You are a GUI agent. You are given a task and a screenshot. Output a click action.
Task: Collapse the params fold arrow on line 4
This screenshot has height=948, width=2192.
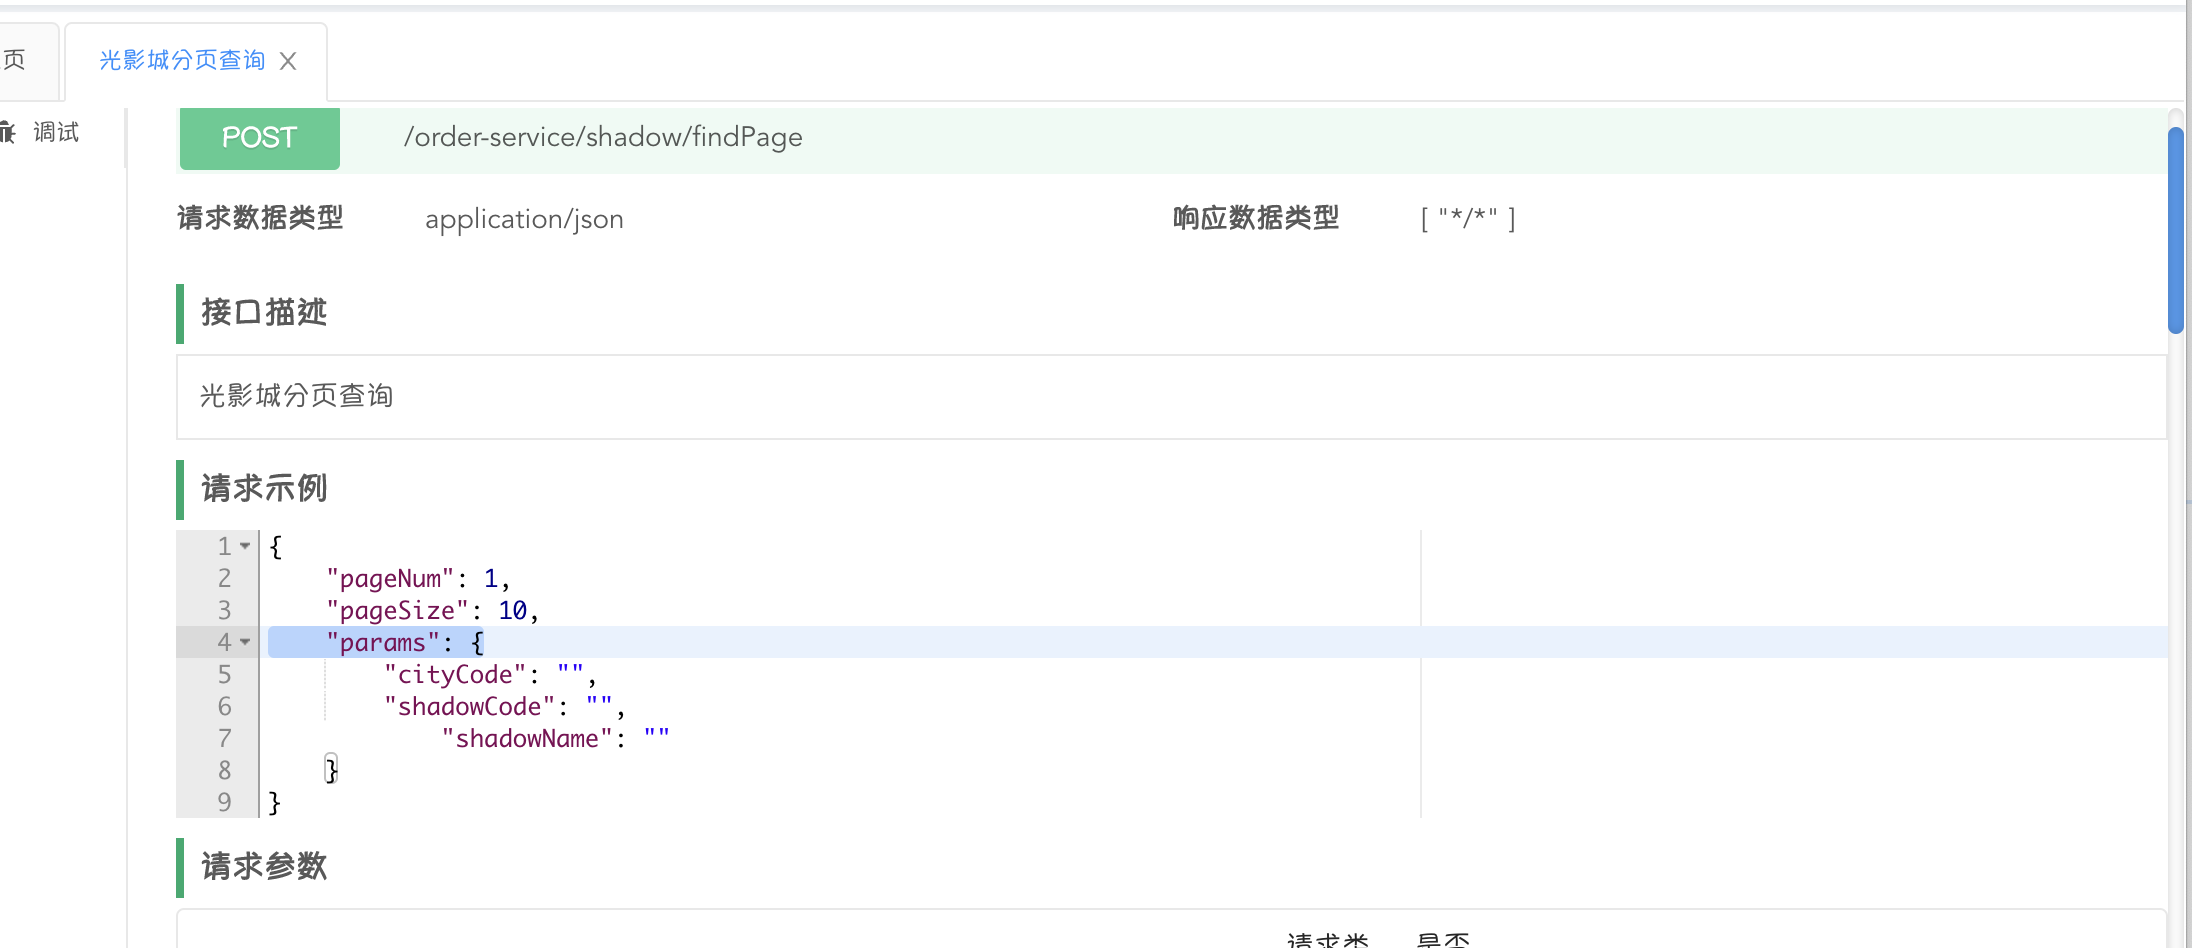(x=245, y=642)
